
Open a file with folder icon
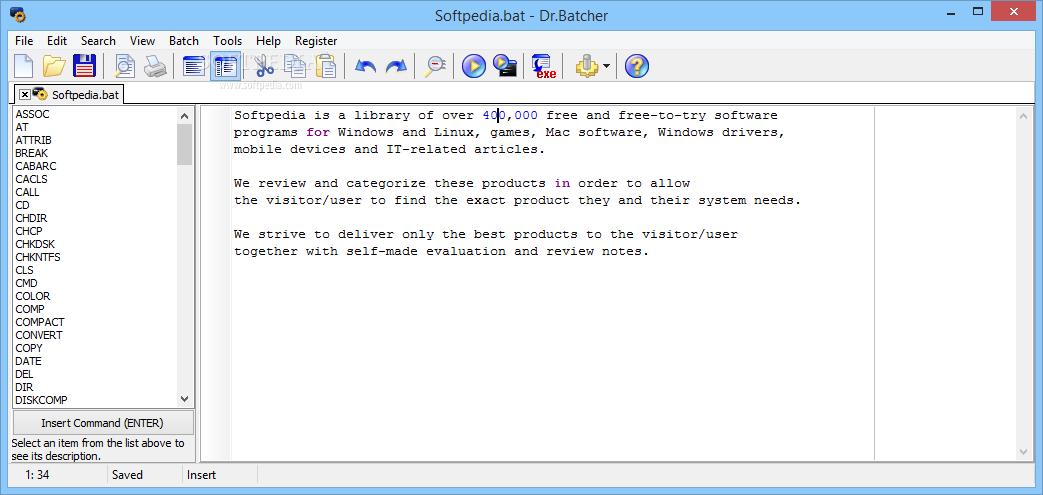54,66
